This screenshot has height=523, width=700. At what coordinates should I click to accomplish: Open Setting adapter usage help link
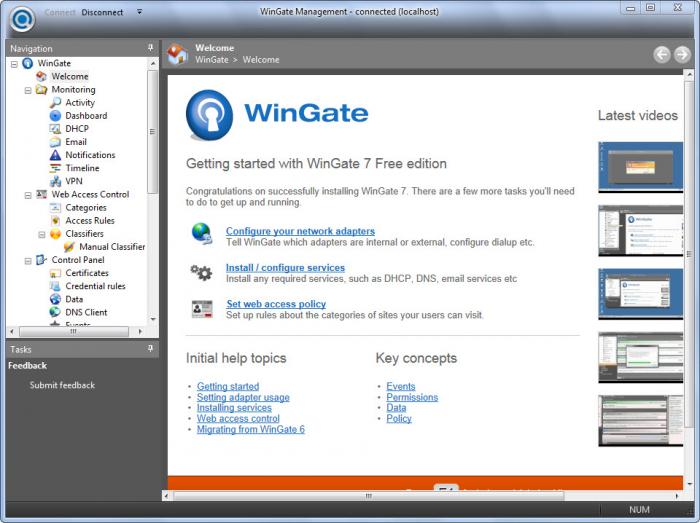pyautogui.click(x=243, y=397)
